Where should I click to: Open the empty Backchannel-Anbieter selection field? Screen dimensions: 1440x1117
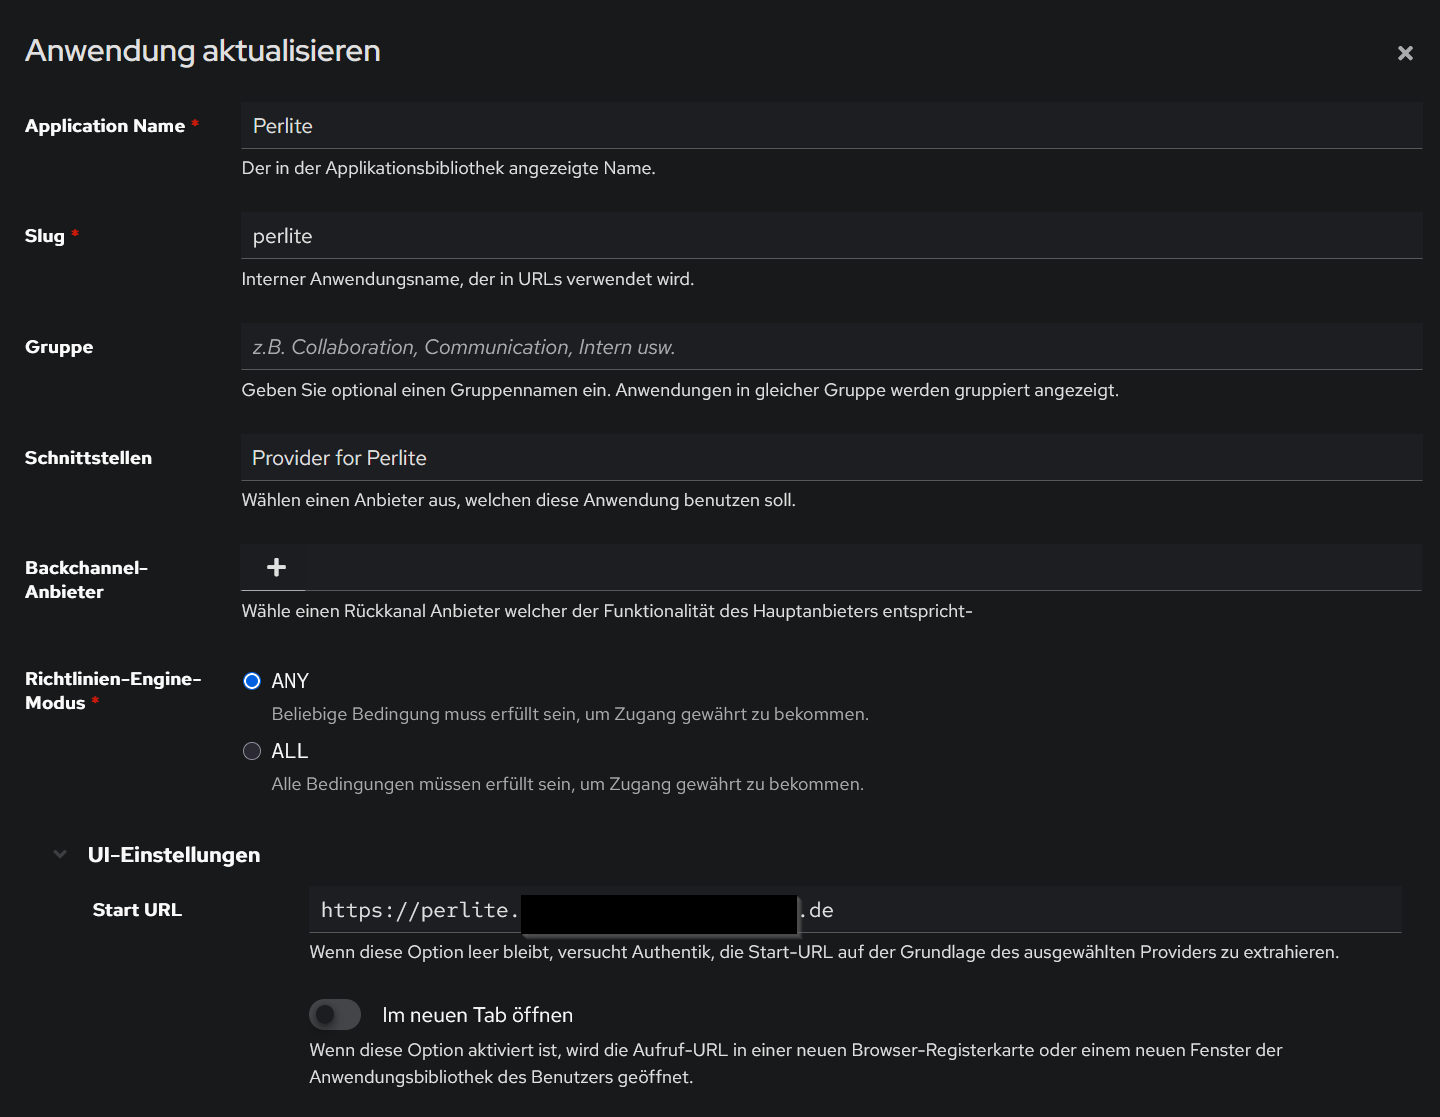[860, 568]
